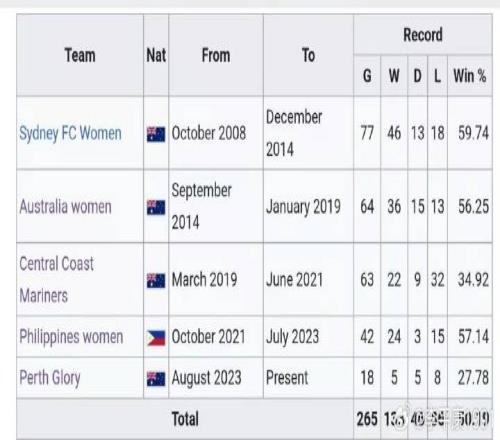Visit the Perth Glory link
This screenshot has height=440, width=500.
tap(50, 378)
